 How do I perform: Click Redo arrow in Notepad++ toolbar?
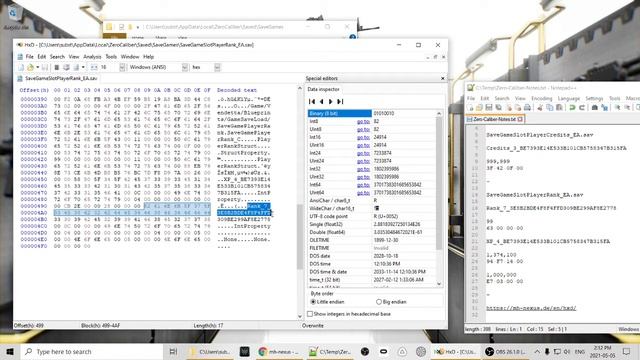tap(582, 108)
